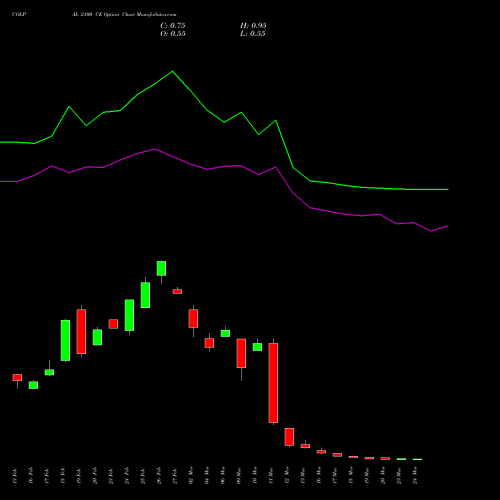
Task: Click the "26 Feb" date axis label
Action: [x=159, y=475]
